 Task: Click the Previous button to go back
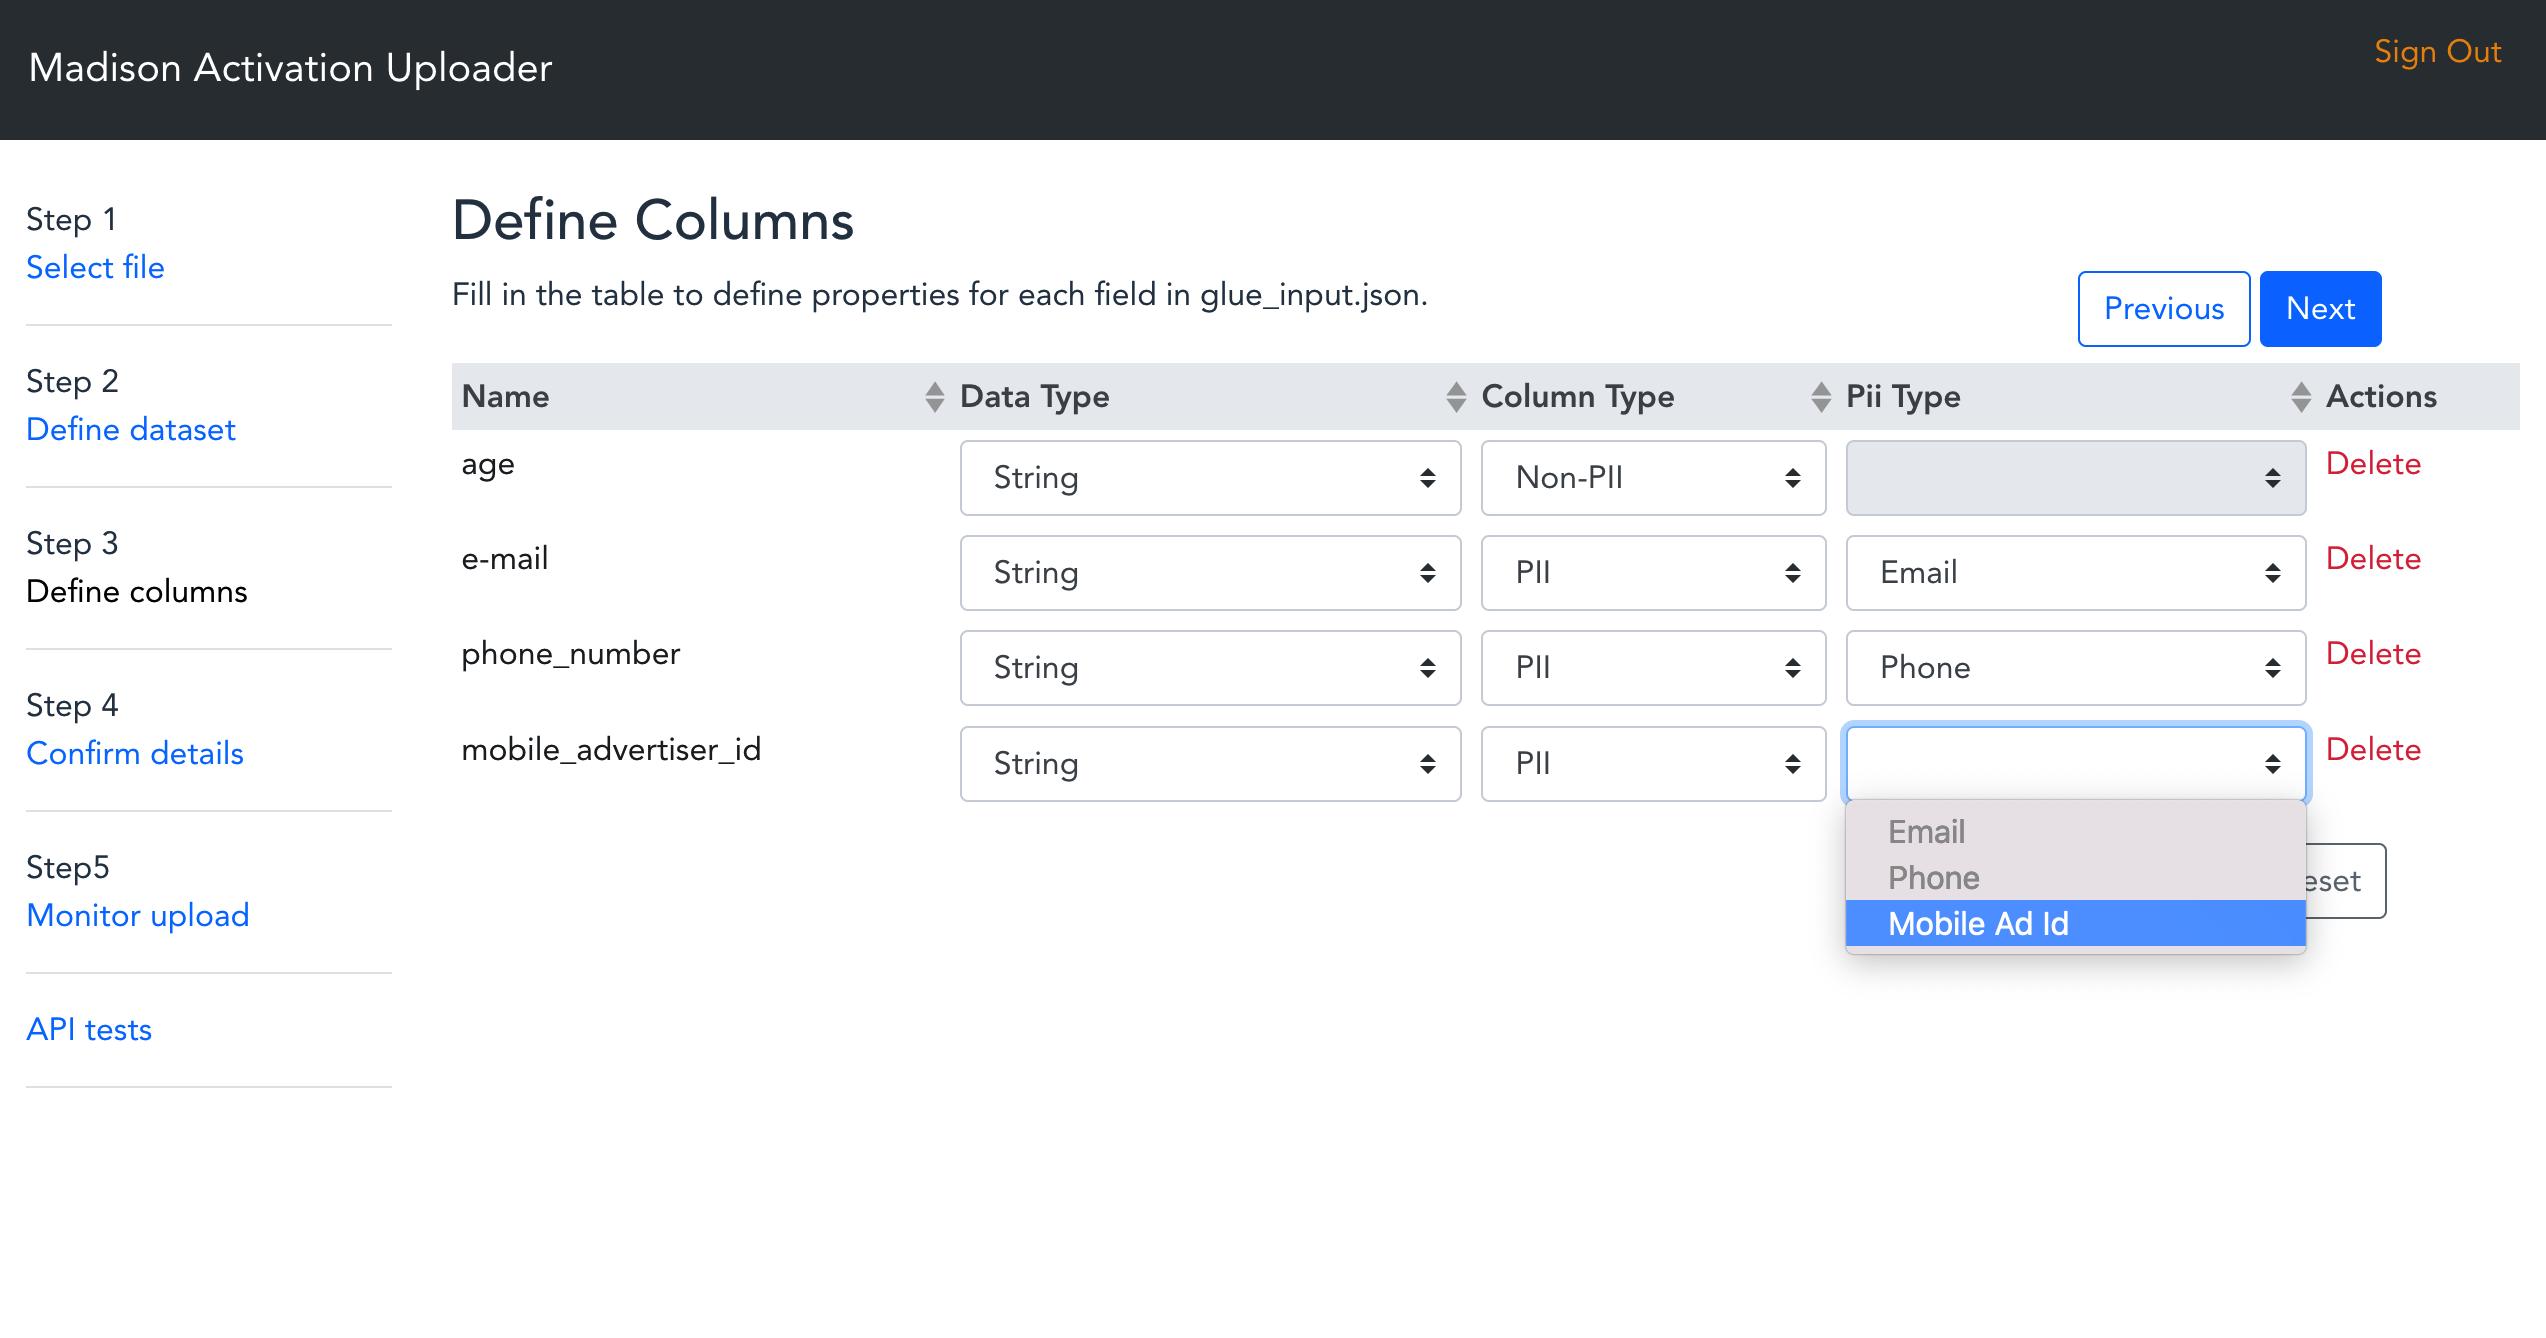tap(2162, 308)
